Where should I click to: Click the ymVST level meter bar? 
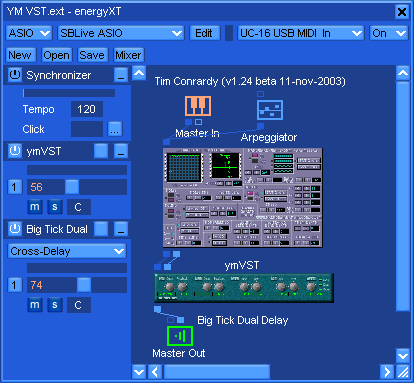coord(77,170)
